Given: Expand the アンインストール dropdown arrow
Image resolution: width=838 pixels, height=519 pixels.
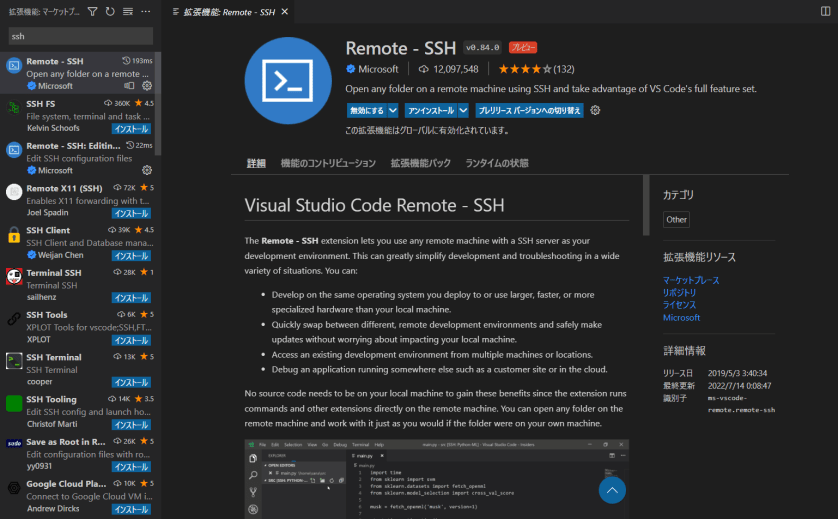Looking at the screenshot, I should (x=463, y=110).
